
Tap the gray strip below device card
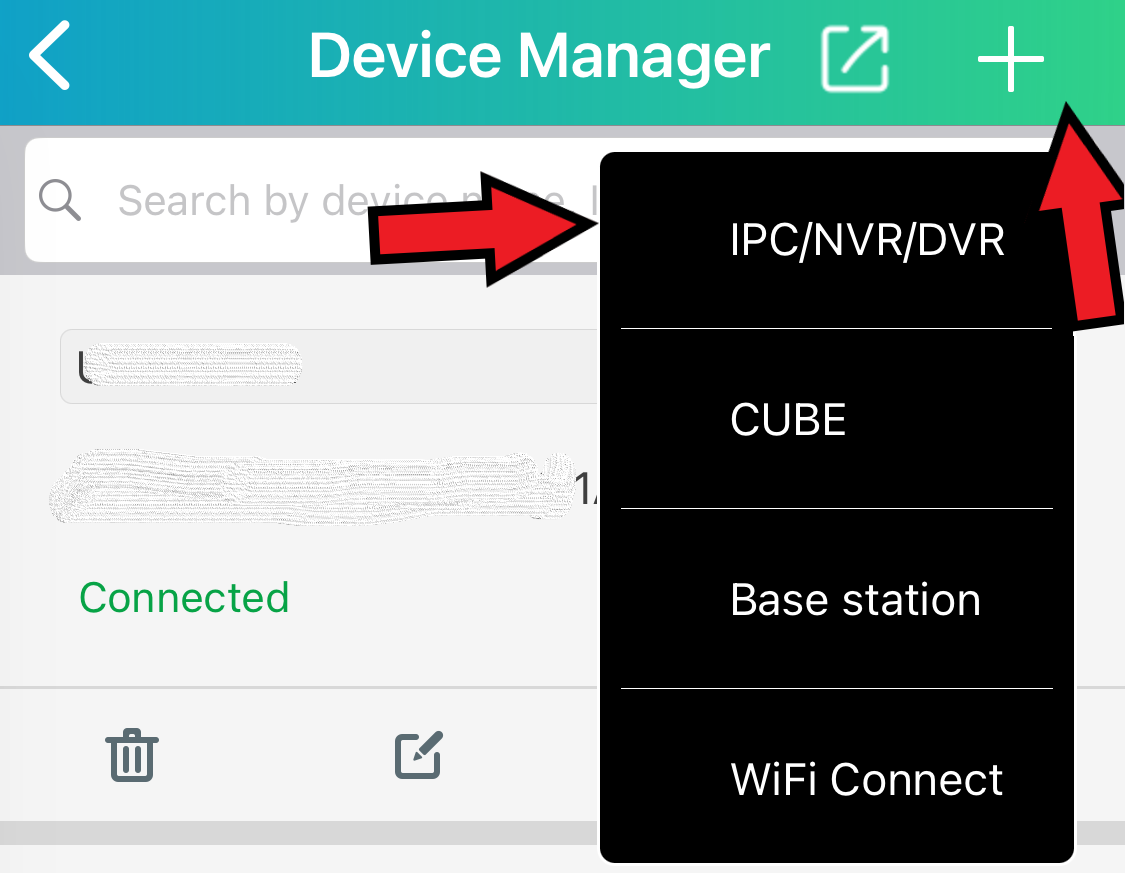(x=298, y=833)
